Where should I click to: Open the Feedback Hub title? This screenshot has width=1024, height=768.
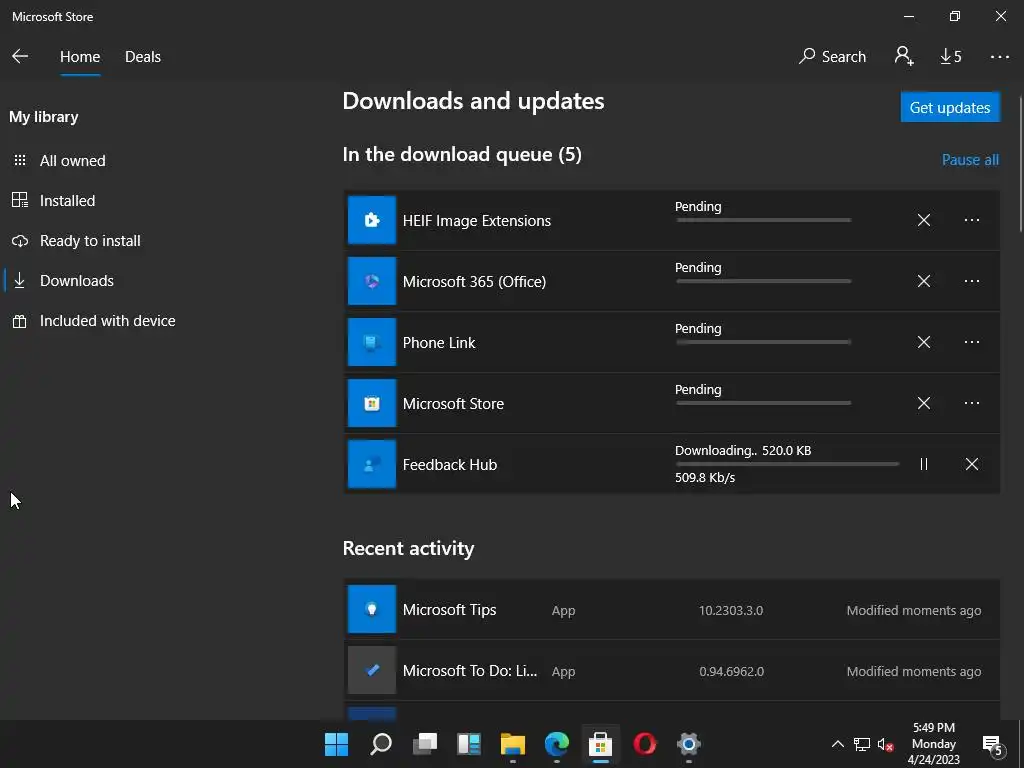tap(450, 465)
